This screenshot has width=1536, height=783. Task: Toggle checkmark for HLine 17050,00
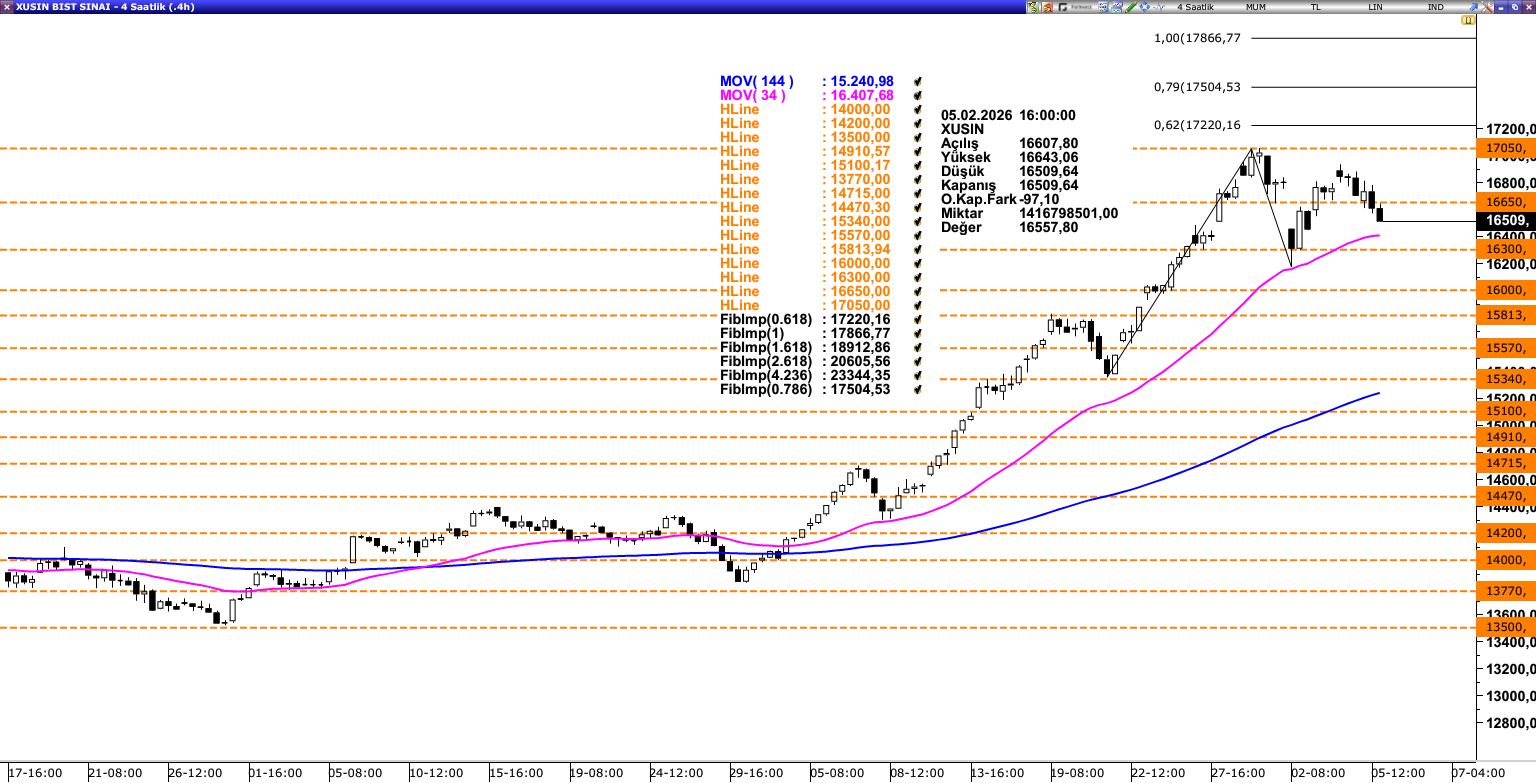916,306
